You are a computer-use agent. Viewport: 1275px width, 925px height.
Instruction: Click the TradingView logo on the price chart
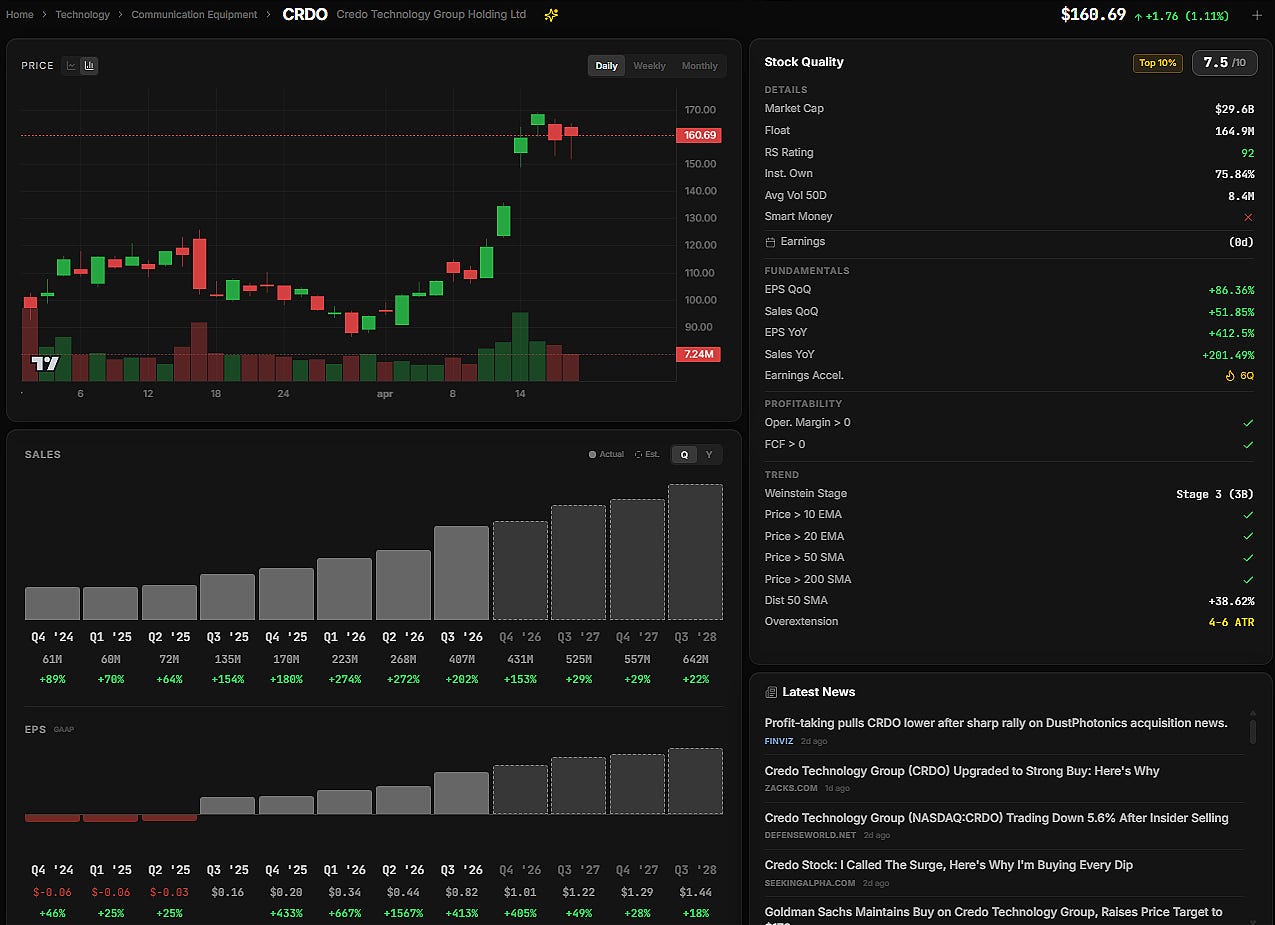[x=45, y=363]
